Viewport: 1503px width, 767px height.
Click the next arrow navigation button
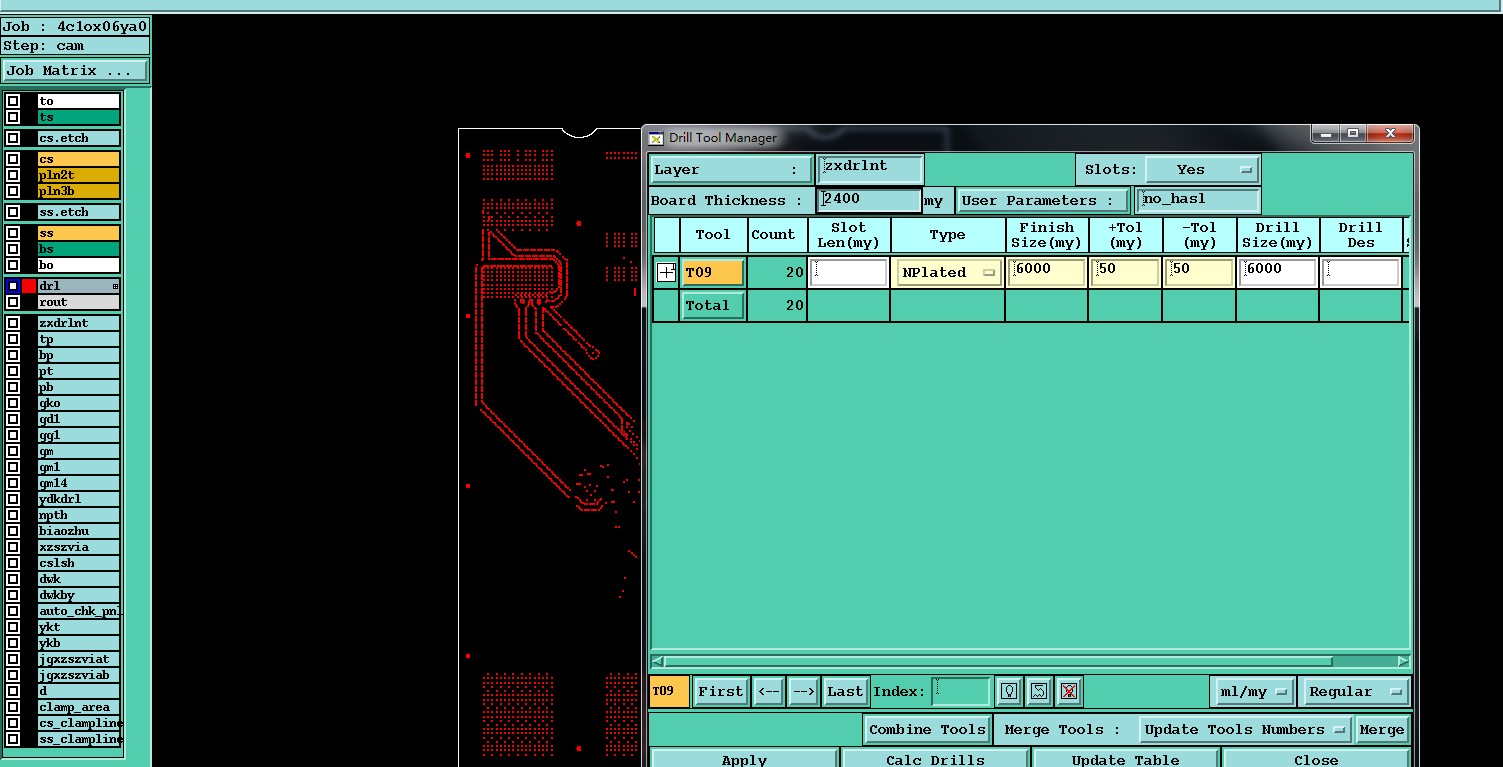coord(803,691)
